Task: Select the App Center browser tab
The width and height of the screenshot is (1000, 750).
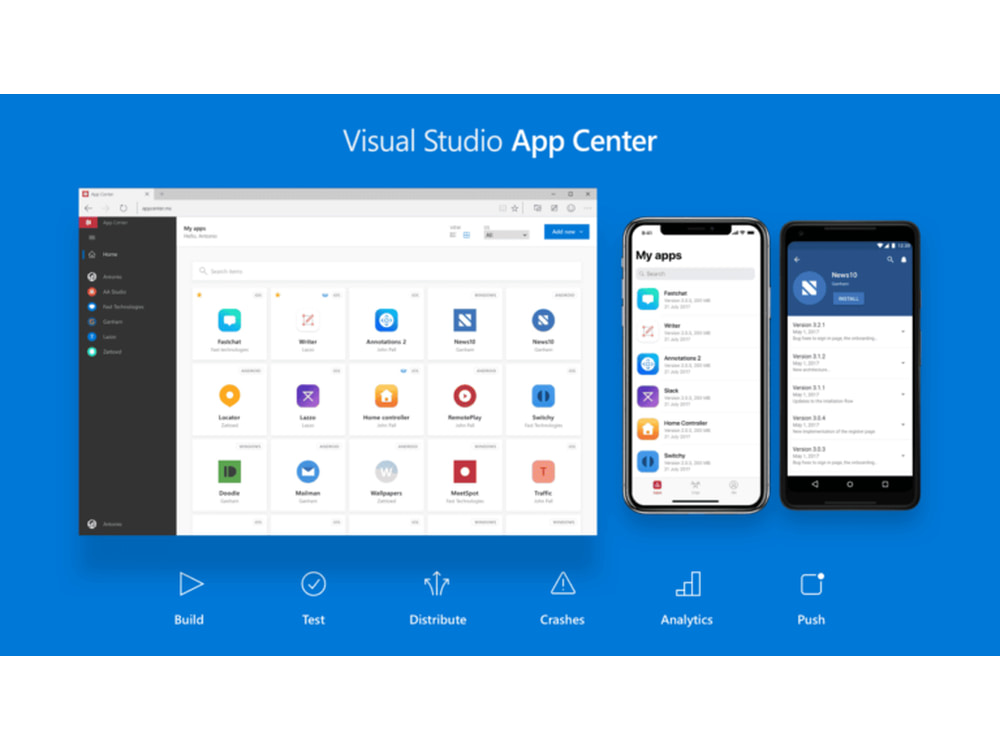Action: [x=115, y=194]
